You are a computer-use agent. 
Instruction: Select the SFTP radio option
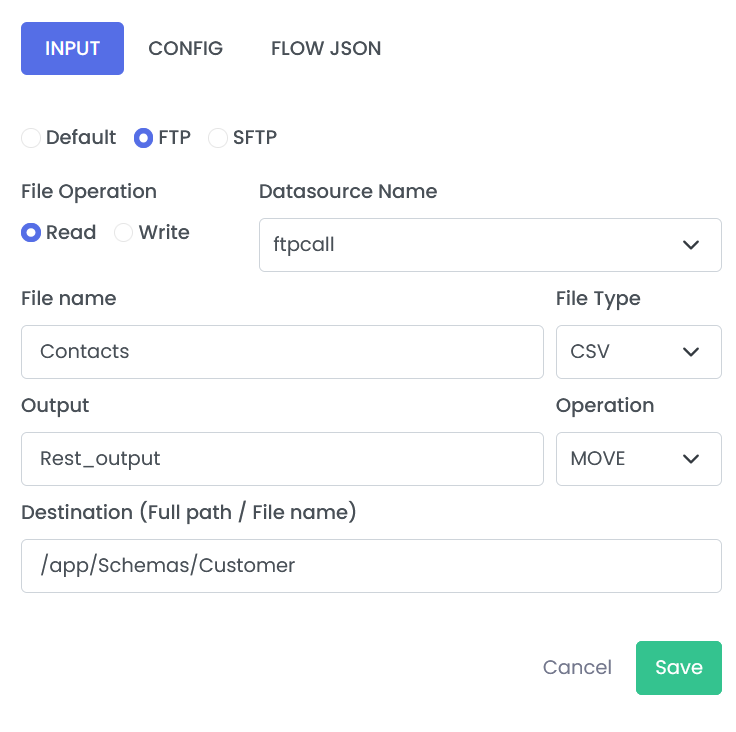pyautogui.click(x=218, y=138)
